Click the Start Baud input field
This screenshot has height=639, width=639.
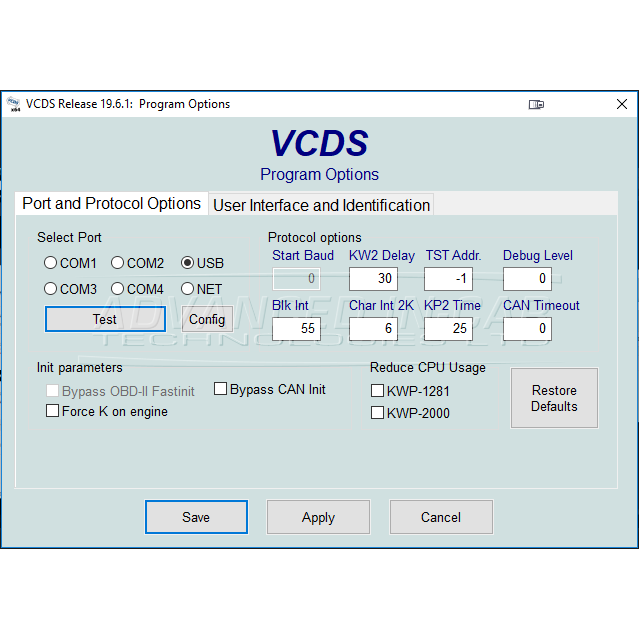[x=296, y=279]
